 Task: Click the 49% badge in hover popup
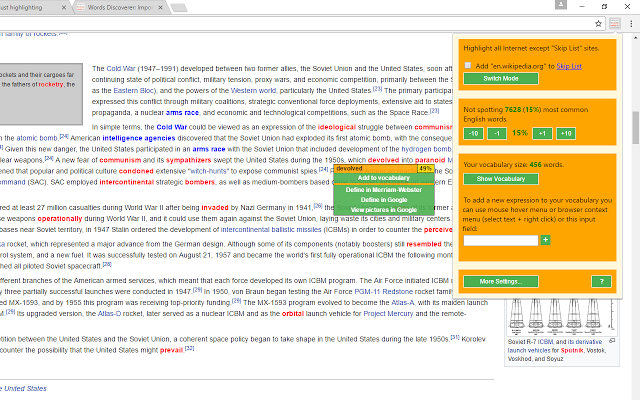[x=425, y=169]
